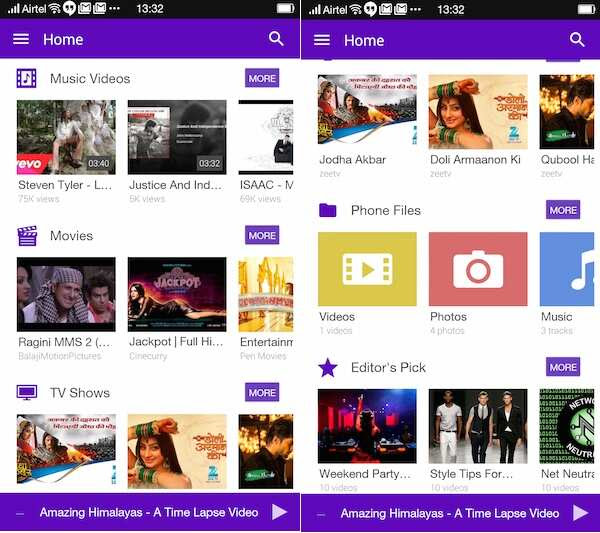Tap battery icon in right status bar
Image resolution: width=600 pixels, height=533 pixels.
click(587, 9)
